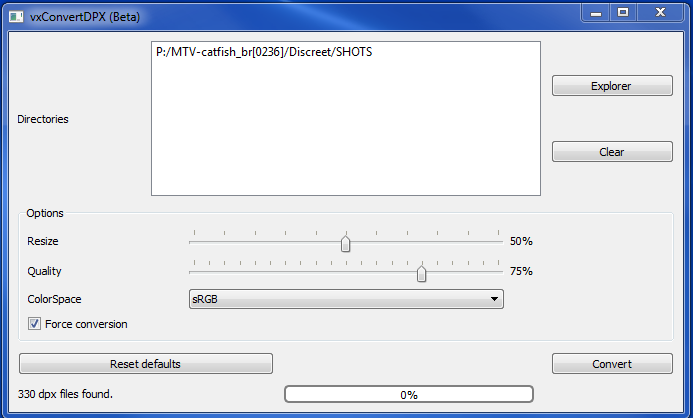Click the Quality slider's leftmost tick mark

pyautogui.click(x=194, y=262)
